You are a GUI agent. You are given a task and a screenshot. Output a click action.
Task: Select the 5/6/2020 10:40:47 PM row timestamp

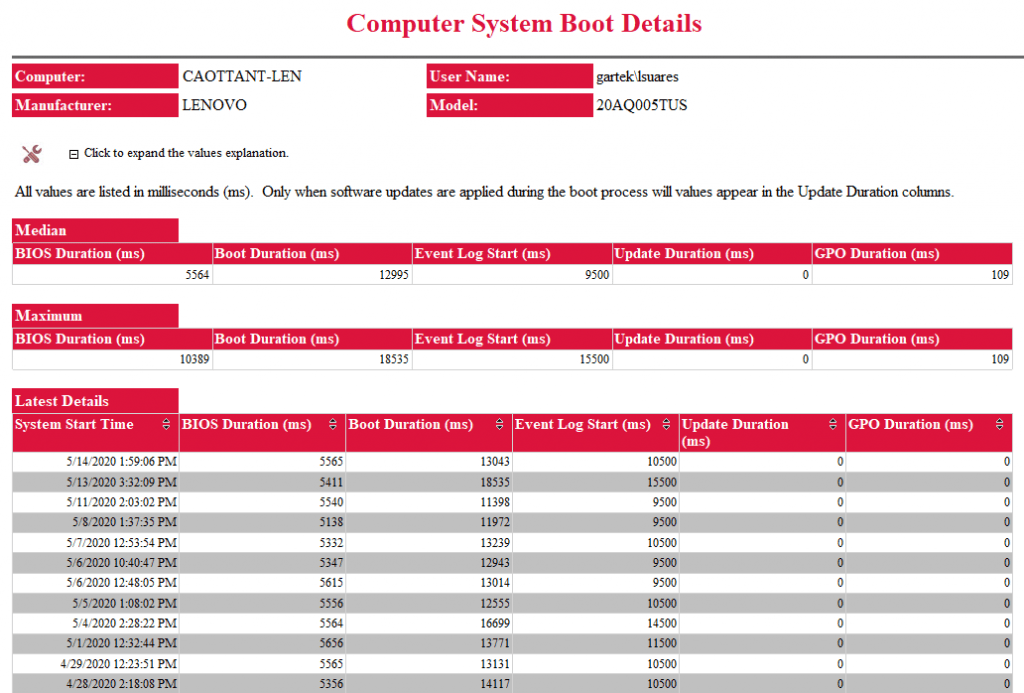click(x=121, y=562)
